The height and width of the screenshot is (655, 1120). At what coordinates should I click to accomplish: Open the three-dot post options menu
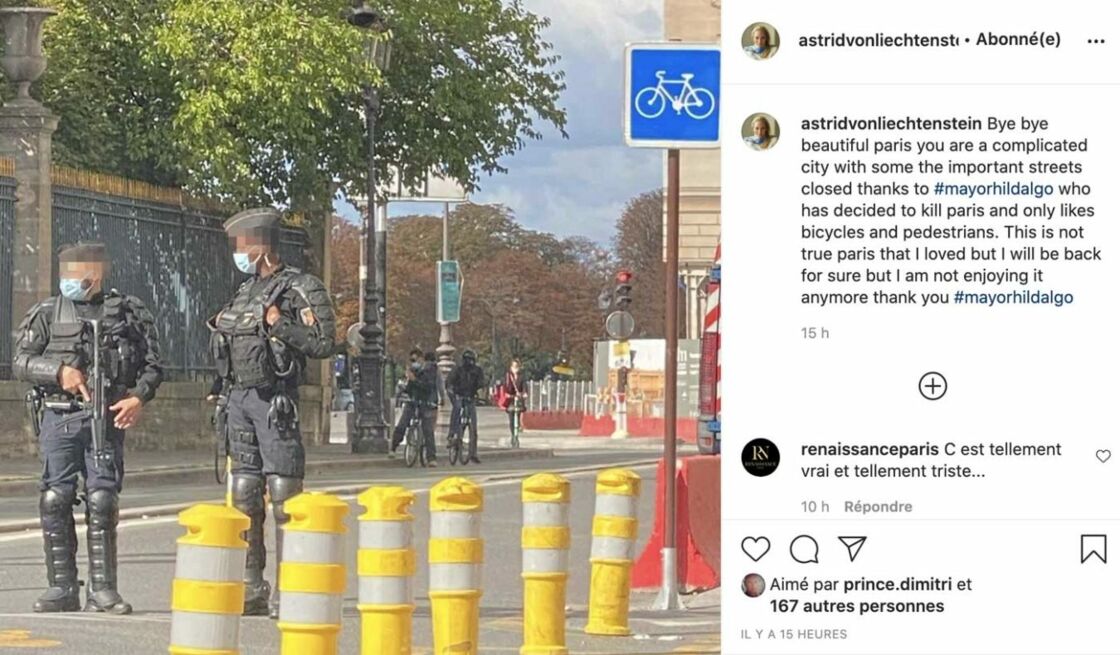pyautogui.click(x=1096, y=41)
